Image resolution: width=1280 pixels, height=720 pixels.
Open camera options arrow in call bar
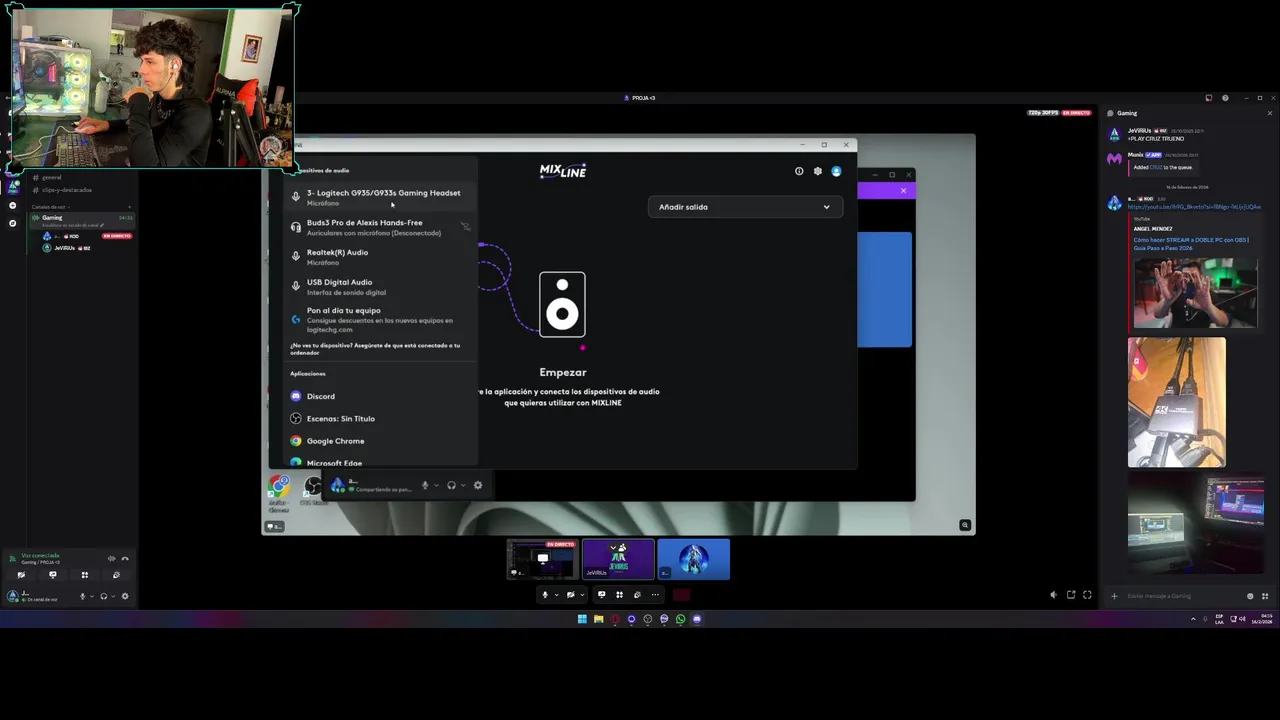(x=582, y=594)
